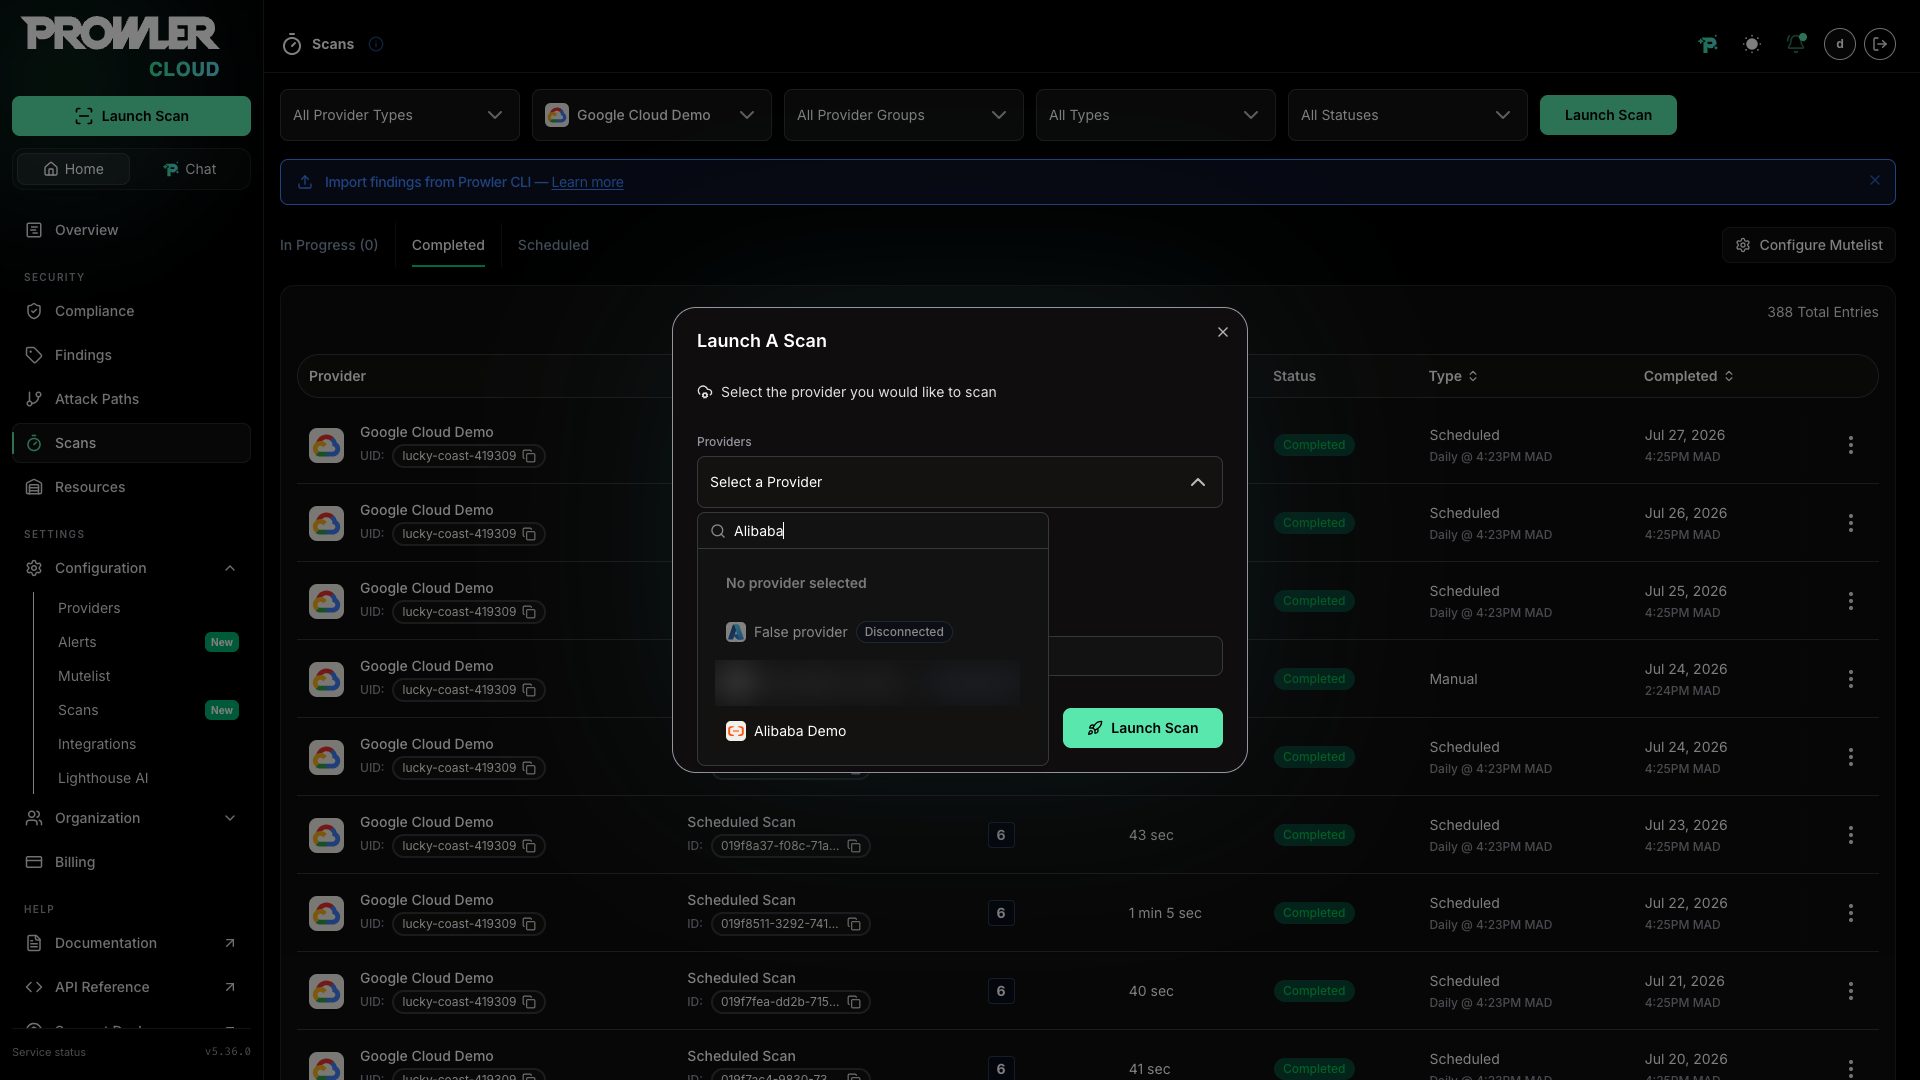The width and height of the screenshot is (1920, 1080).
Task: Click the green sidebar Launch Scan button
Action: tap(131, 116)
